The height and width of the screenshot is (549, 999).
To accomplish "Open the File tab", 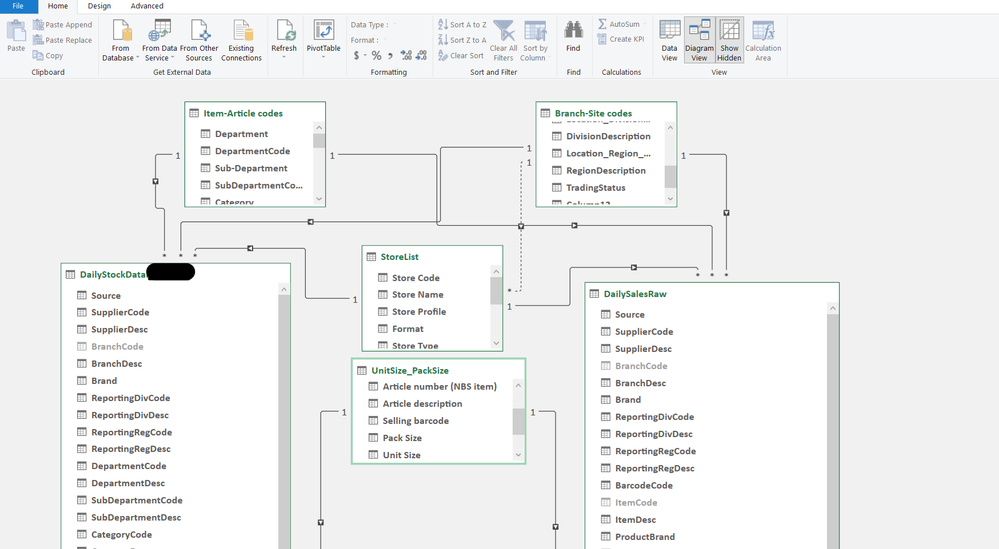I will click(x=18, y=6).
